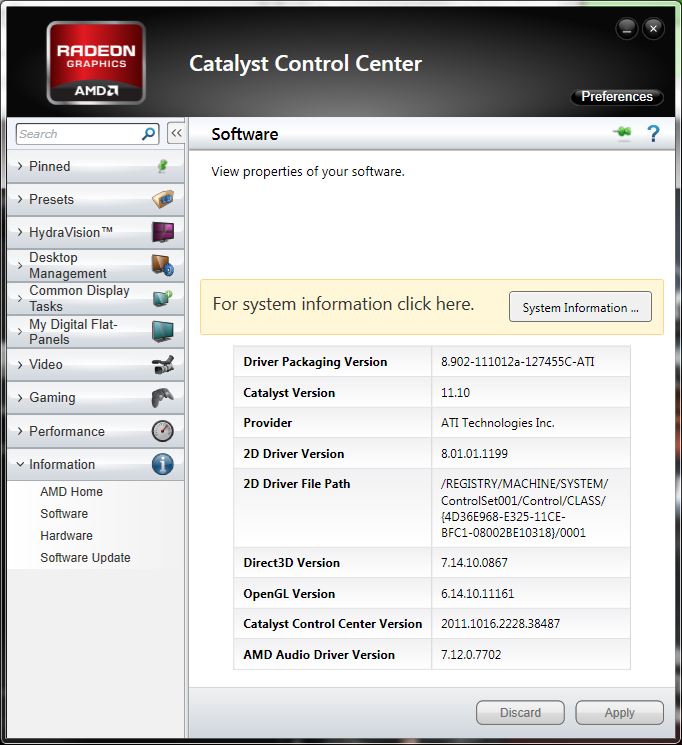Select Hardware under Information
682x745 pixels.
(67, 535)
